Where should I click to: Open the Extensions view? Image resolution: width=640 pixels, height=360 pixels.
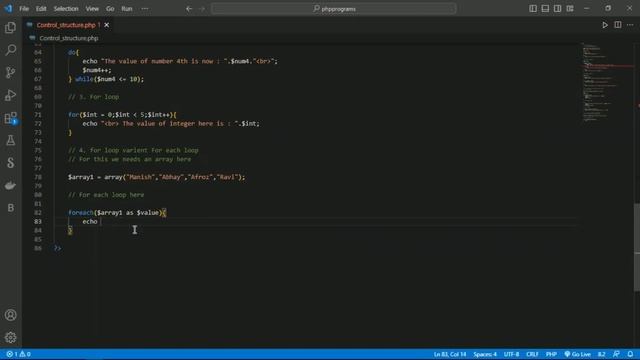click(x=11, y=118)
